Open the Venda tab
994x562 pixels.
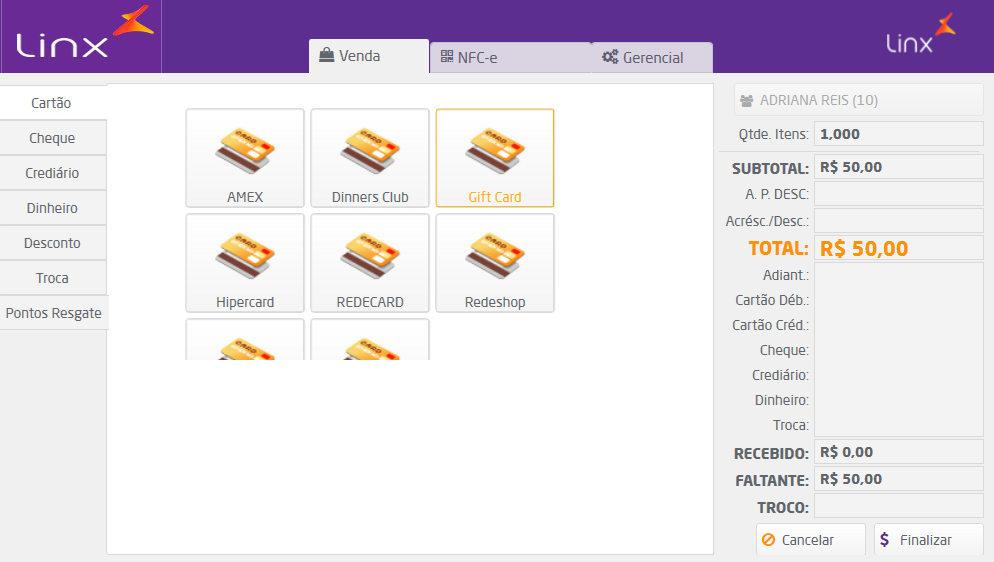(x=369, y=56)
